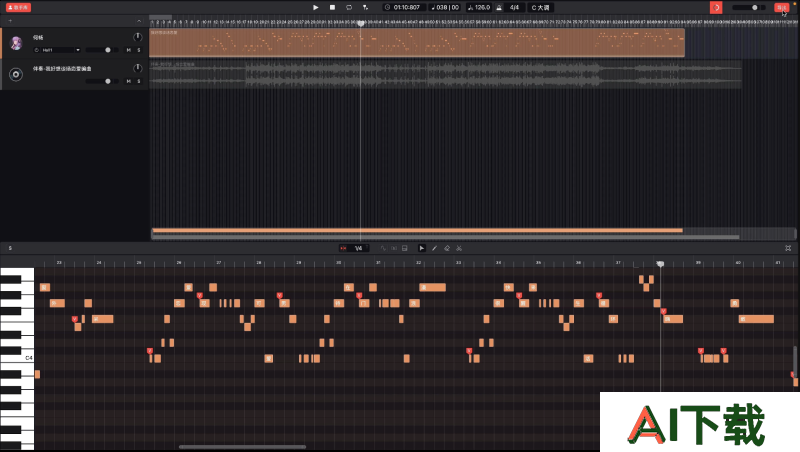Click the pan knob on the vocal track
Viewport: 800px width, 452px height.
click(137, 37)
